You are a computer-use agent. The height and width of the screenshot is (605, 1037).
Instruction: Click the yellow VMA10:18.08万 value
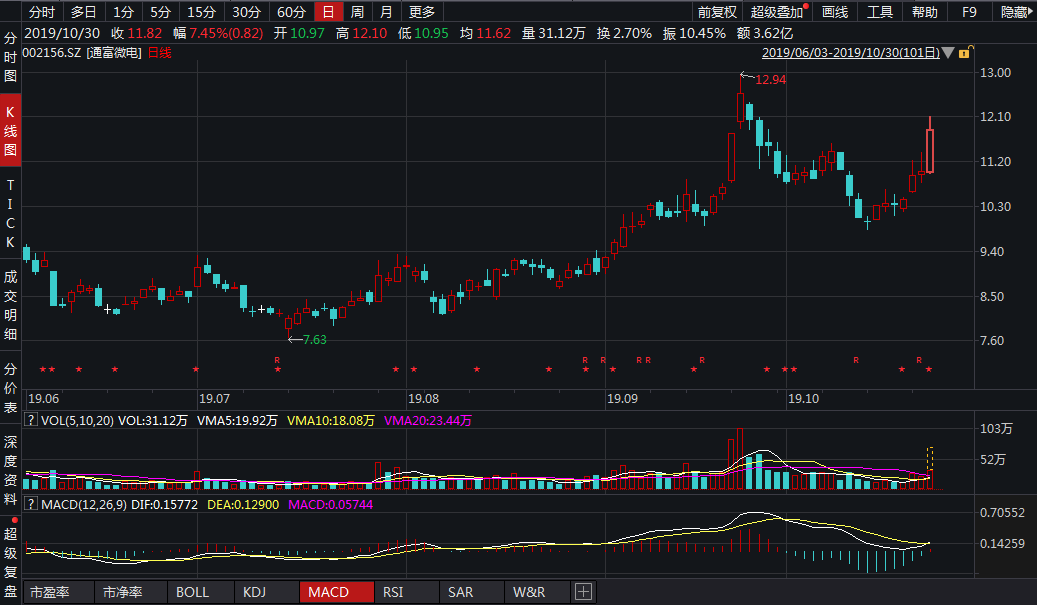click(x=331, y=421)
